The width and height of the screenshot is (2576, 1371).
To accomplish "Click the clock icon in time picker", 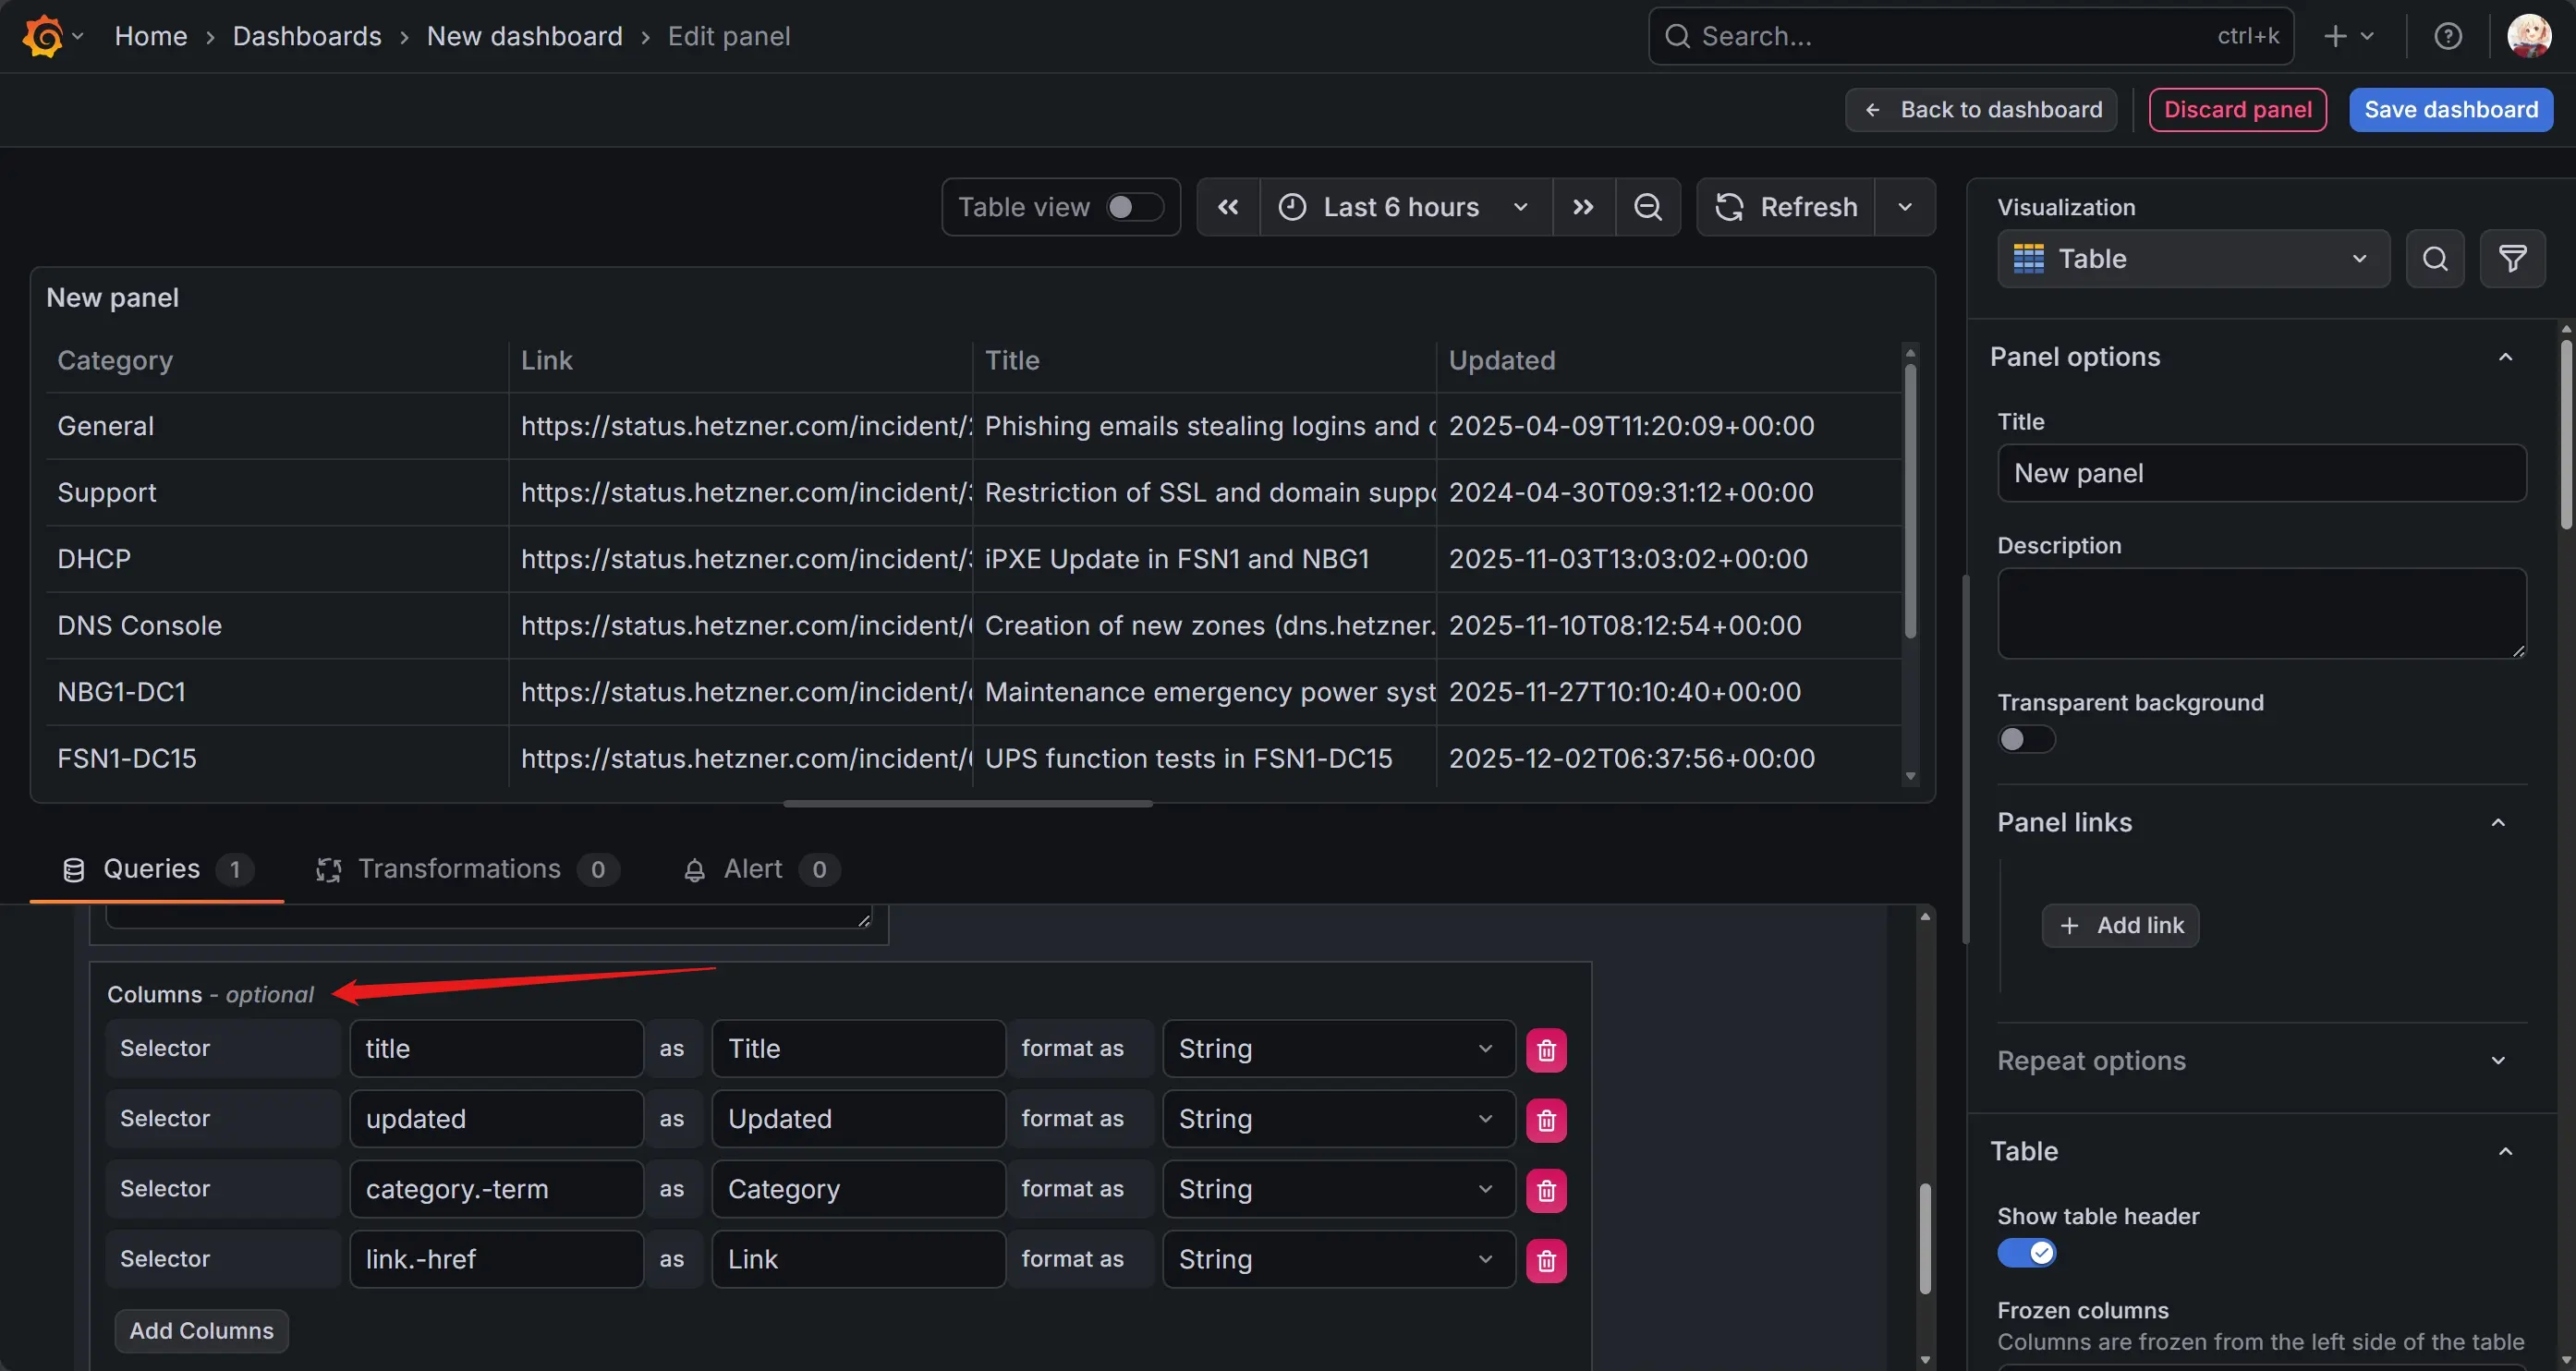I will pyautogui.click(x=1292, y=207).
